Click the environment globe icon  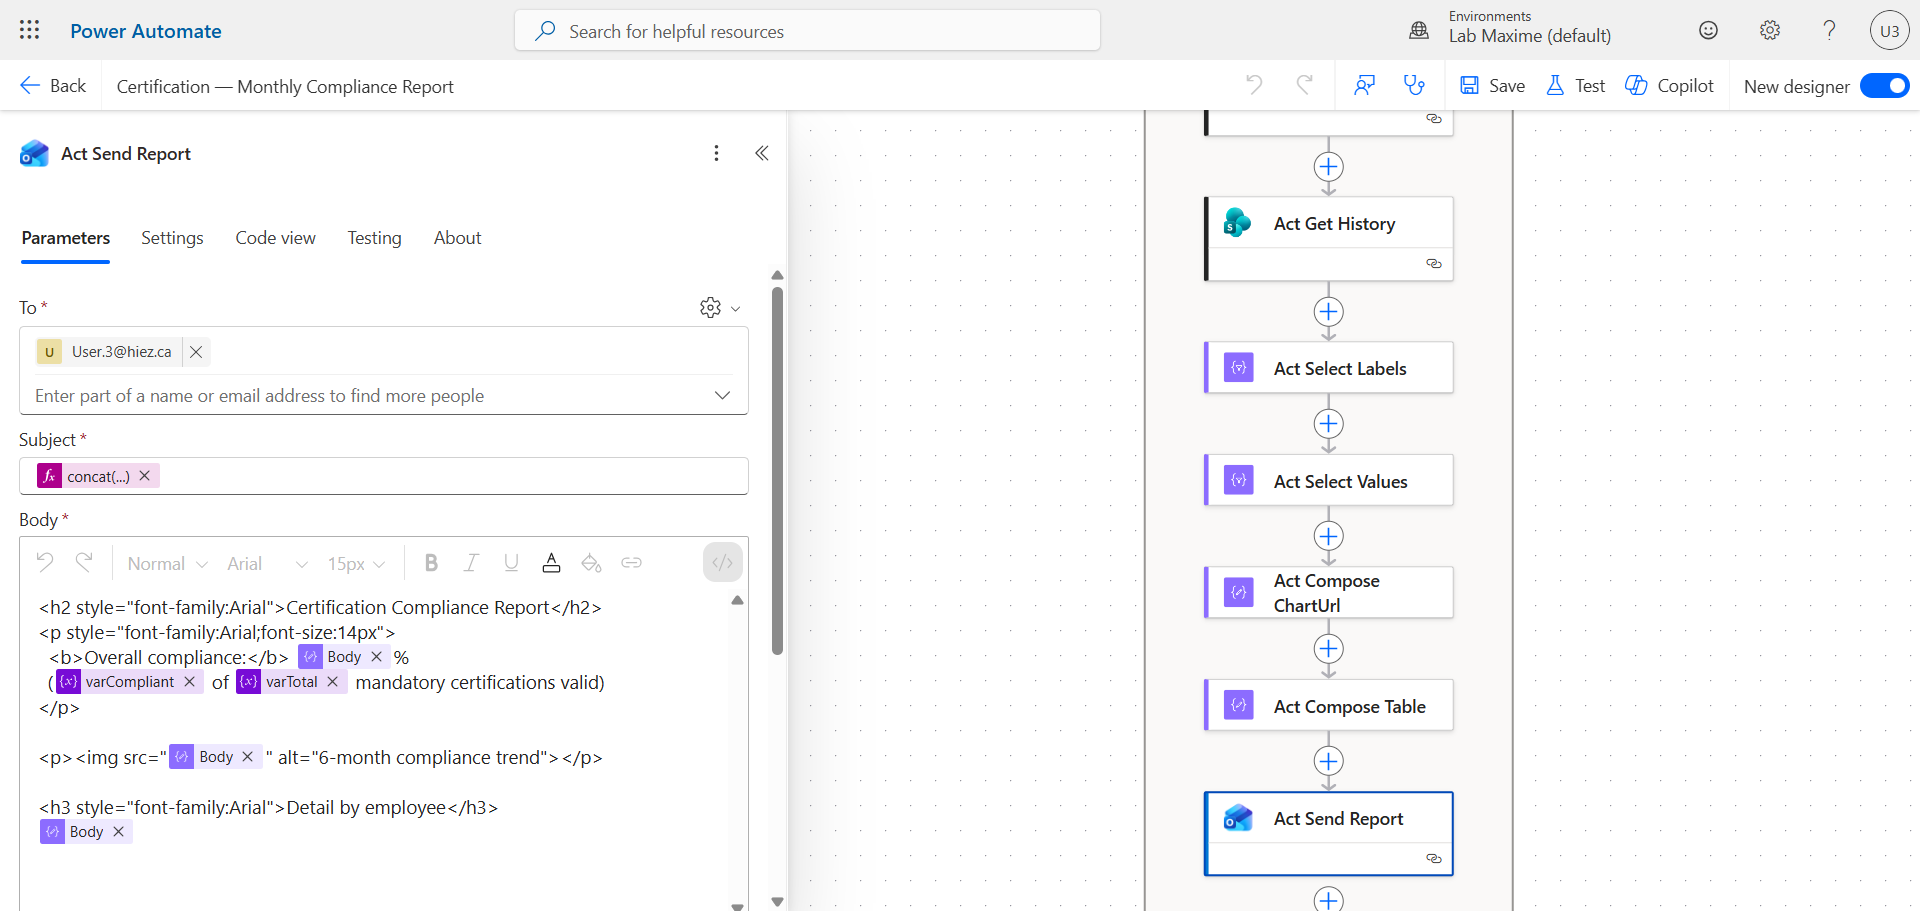pos(1419,30)
